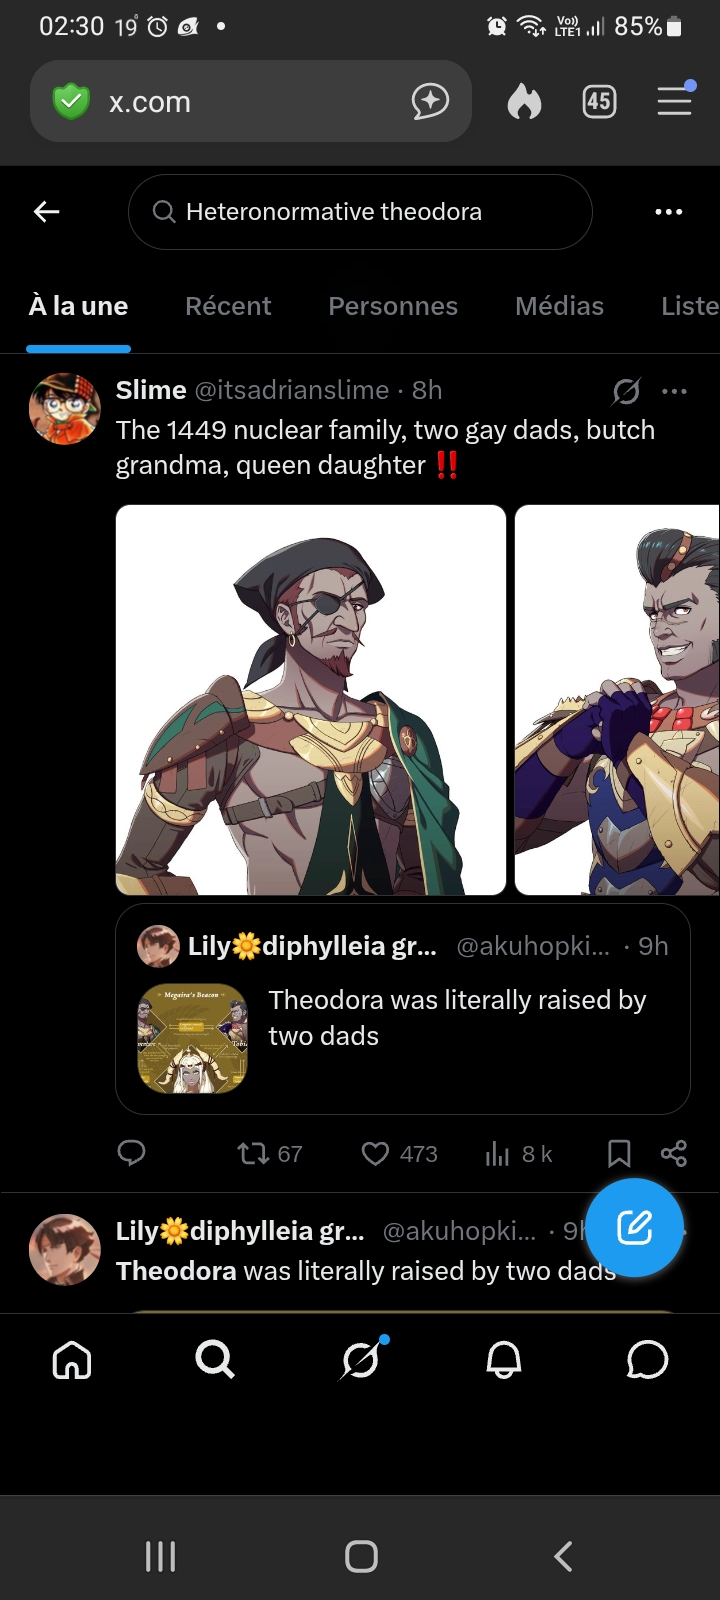Open the pirate character image thumbnail
Image resolution: width=720 pixels, height=1600 pixels.
[311, 700]
